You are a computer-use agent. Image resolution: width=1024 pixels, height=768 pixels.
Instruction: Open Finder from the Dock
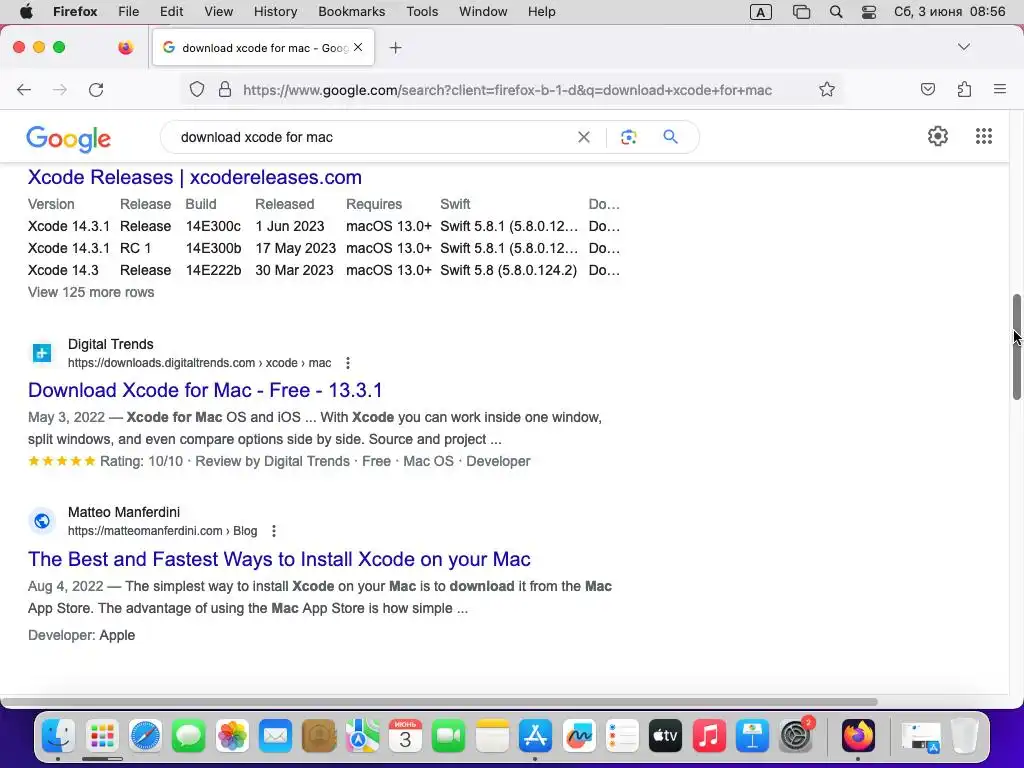pos(58,736)
